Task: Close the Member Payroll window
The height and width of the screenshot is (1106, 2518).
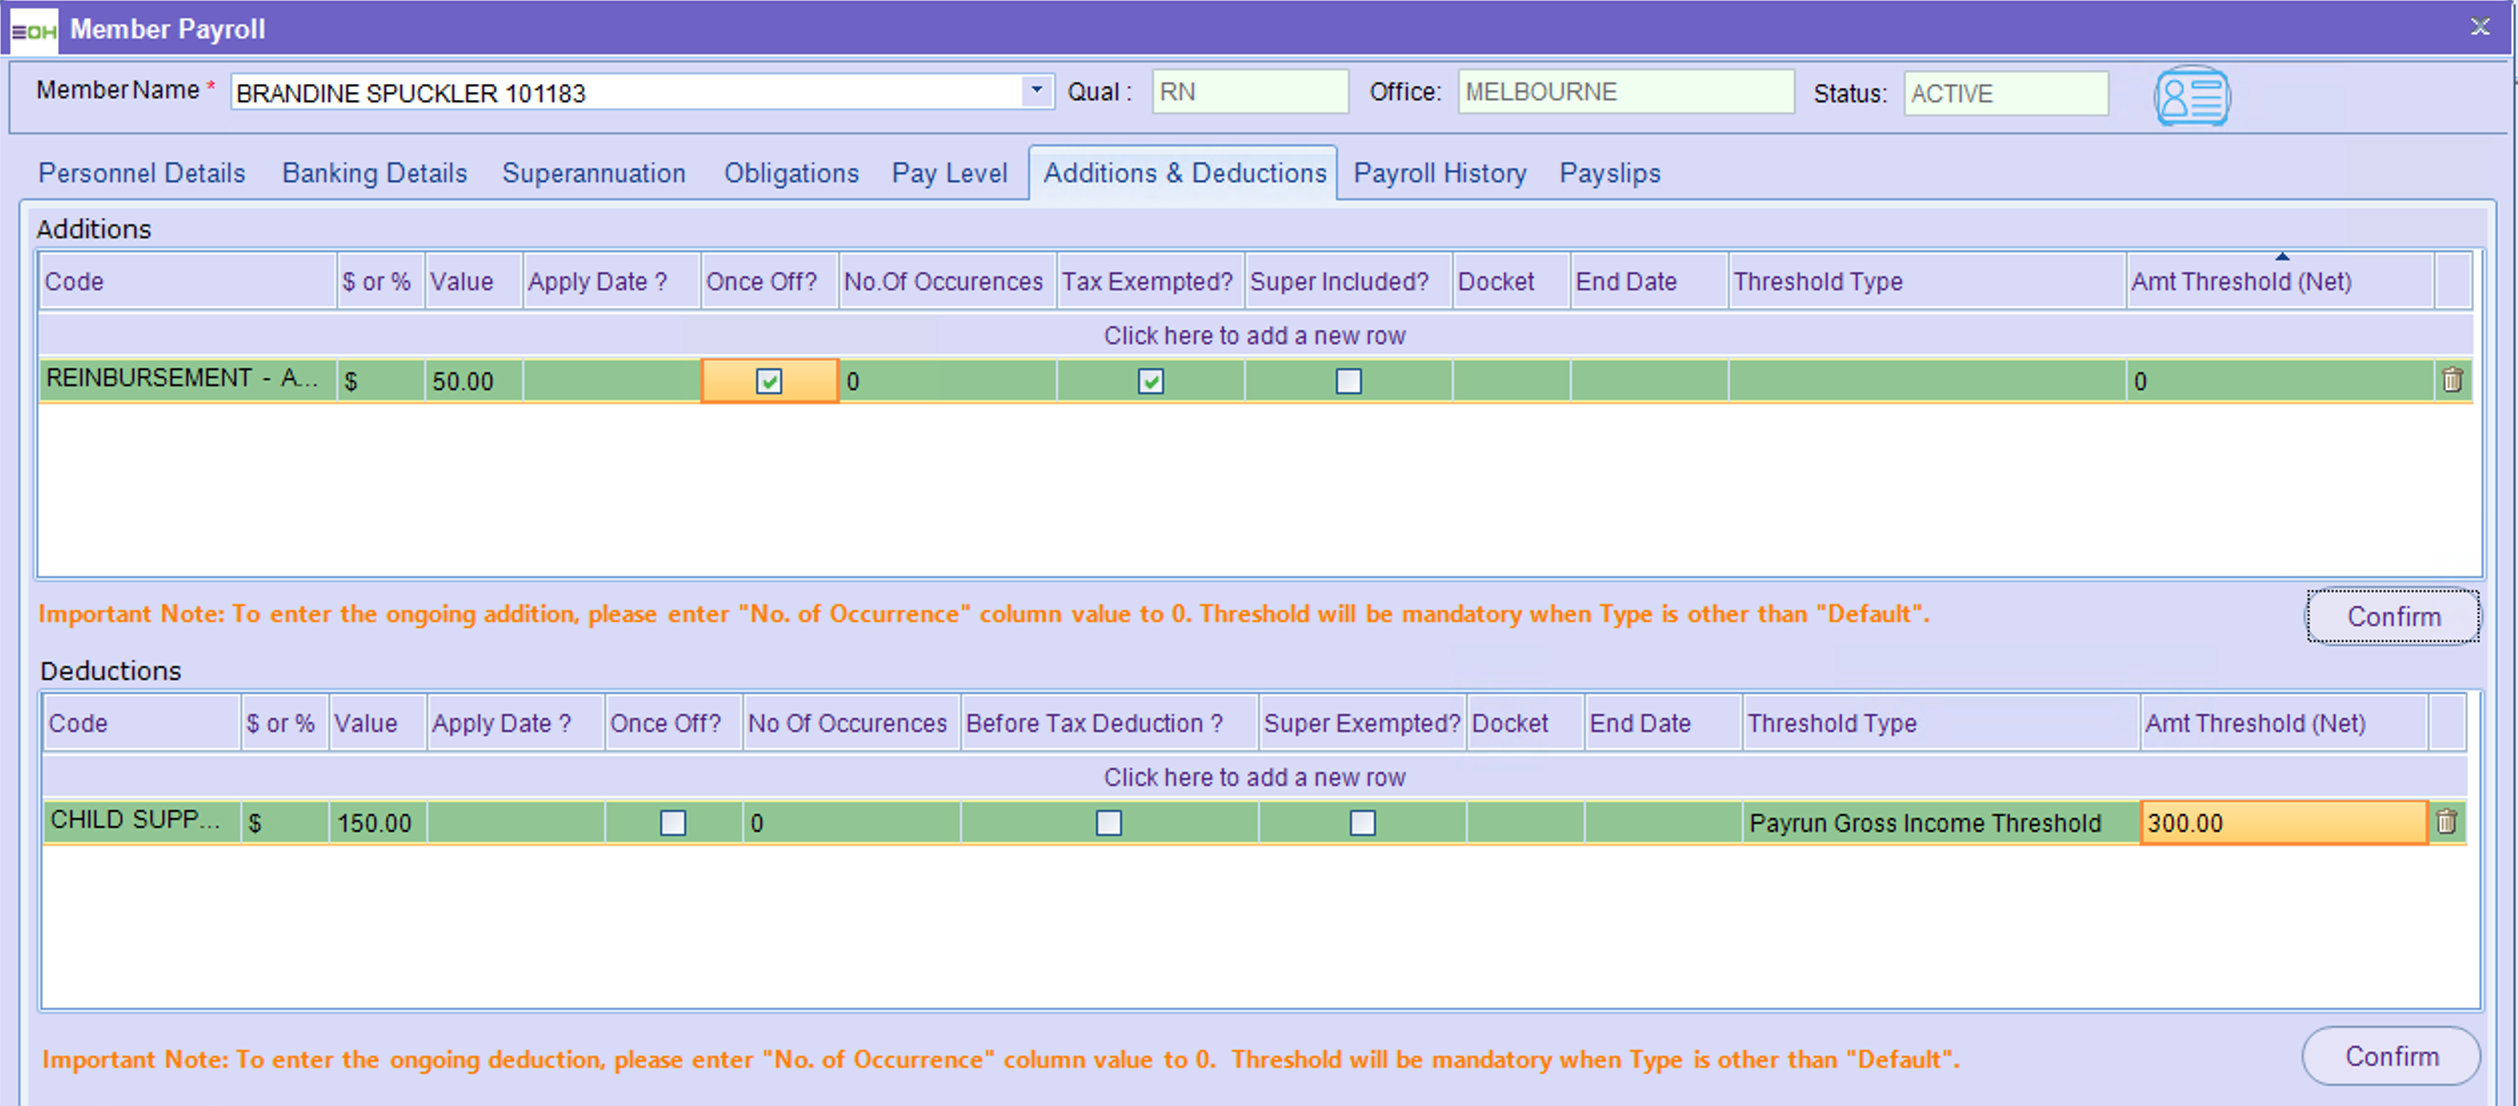Action: [2480, 27]
